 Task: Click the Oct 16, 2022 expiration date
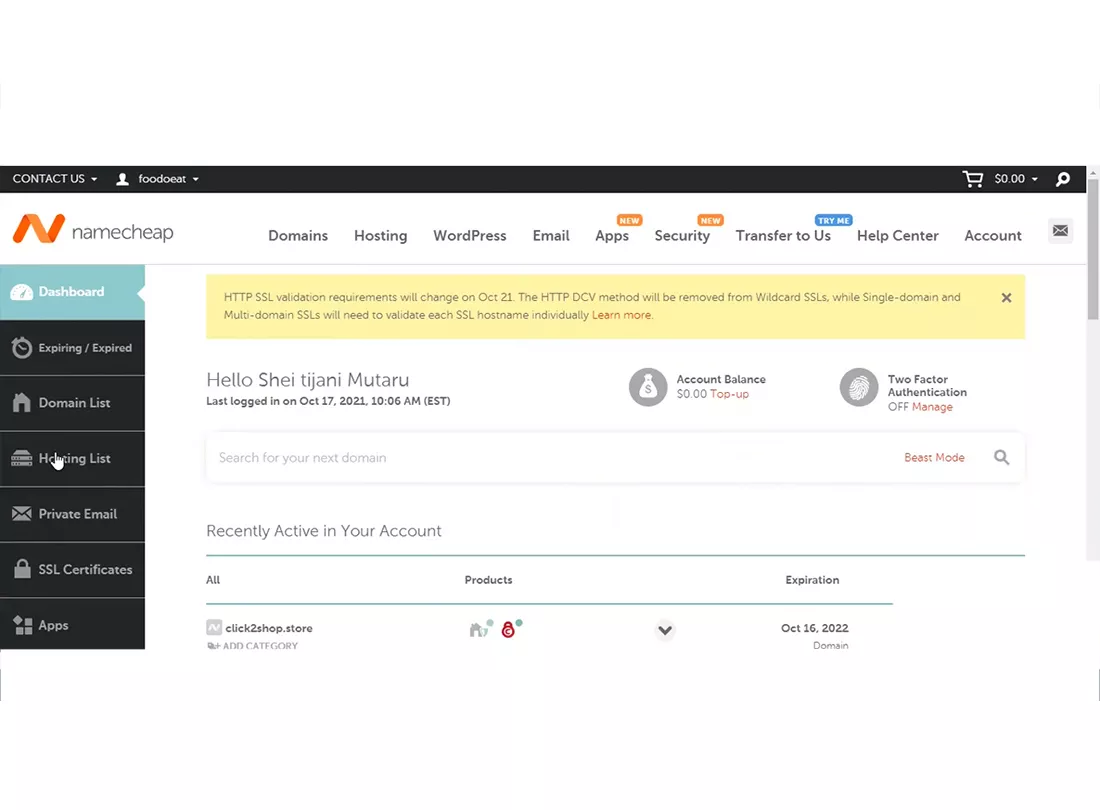click(814, 628)
